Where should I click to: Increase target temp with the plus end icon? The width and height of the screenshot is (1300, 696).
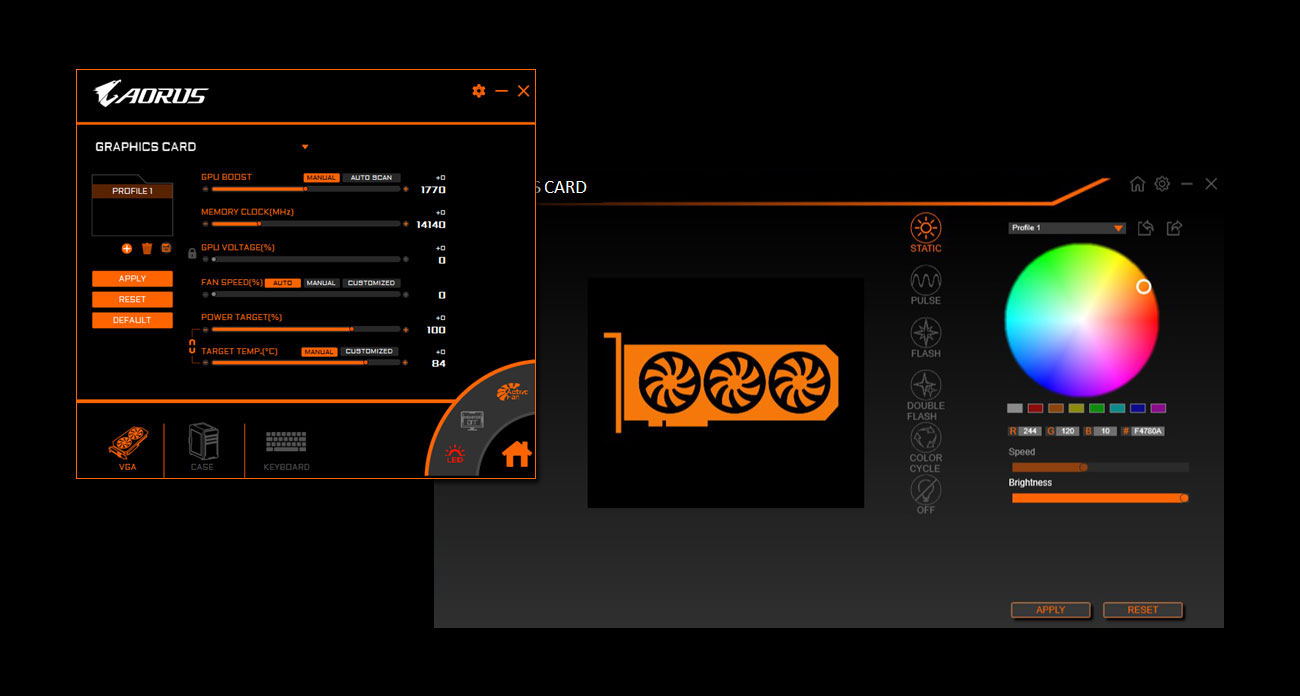click(405, 362)
